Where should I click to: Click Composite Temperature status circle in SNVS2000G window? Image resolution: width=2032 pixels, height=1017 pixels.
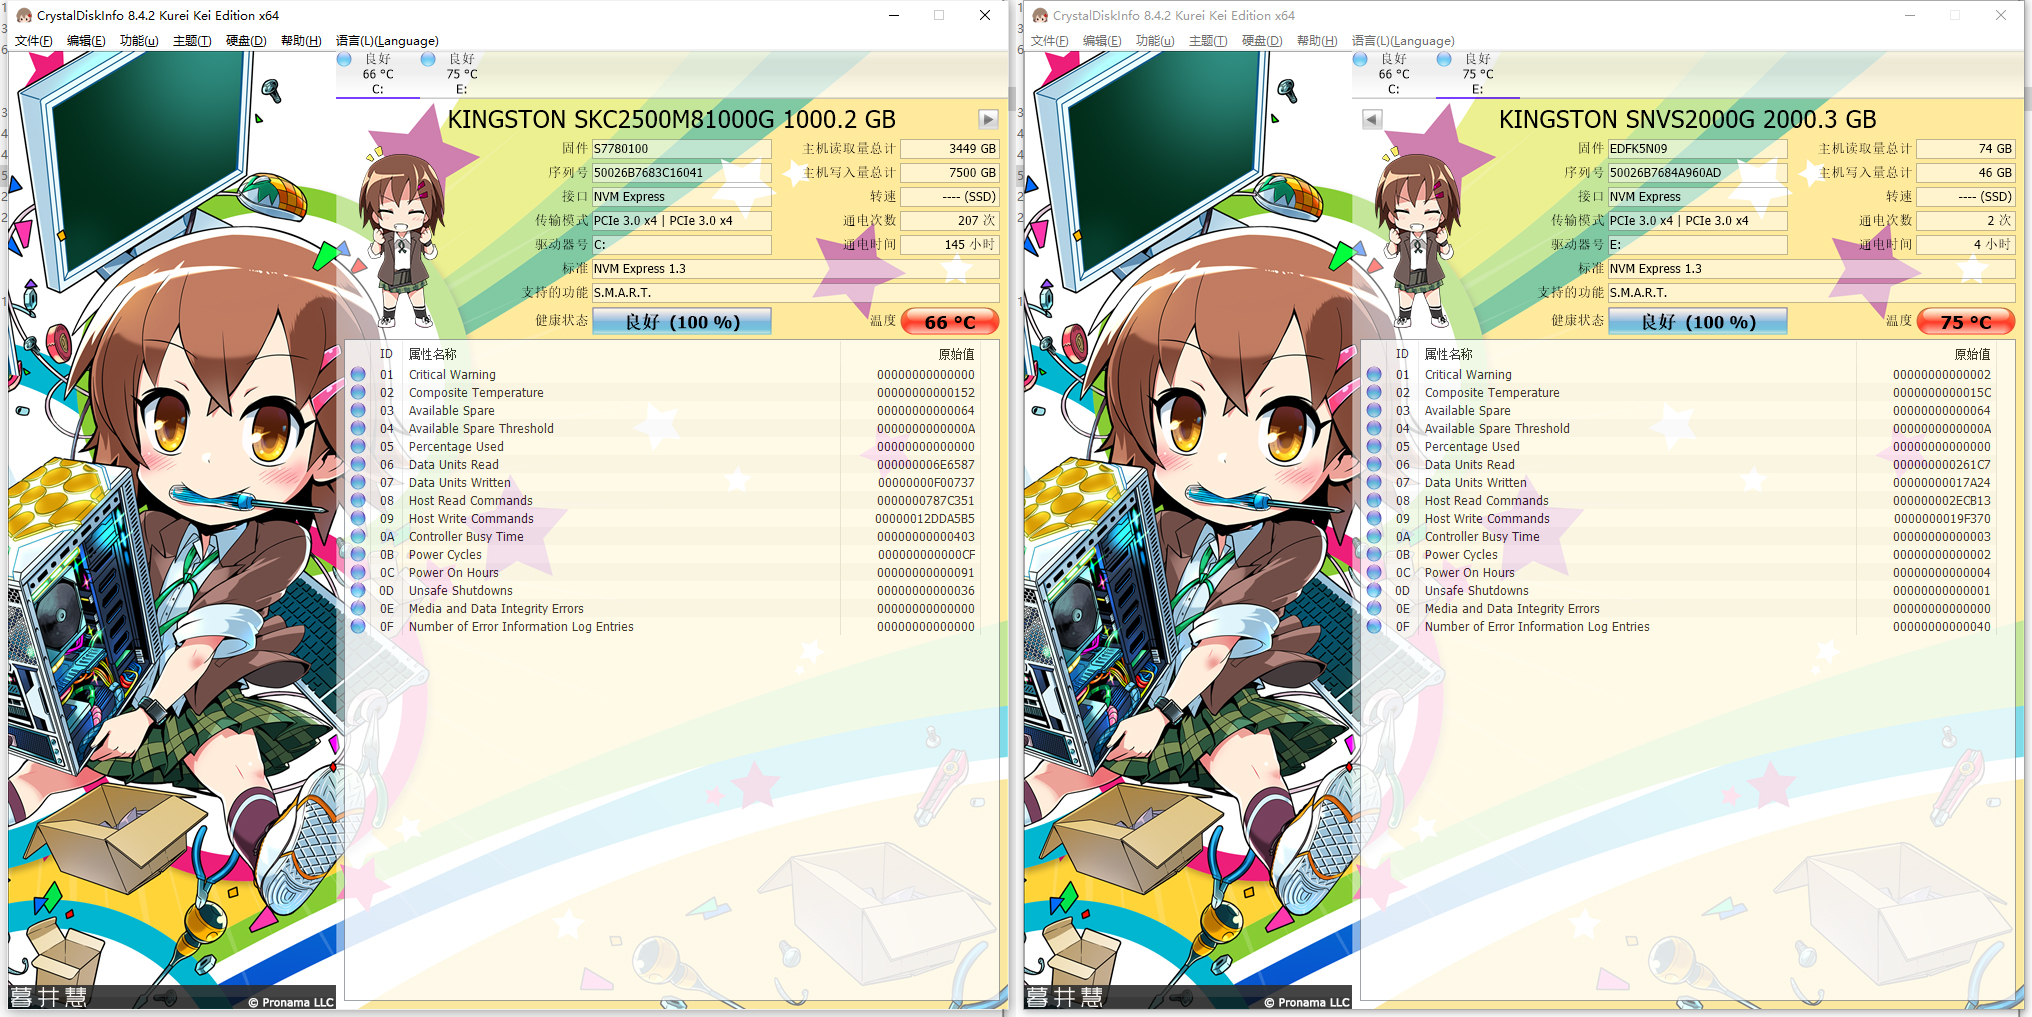1374,393
